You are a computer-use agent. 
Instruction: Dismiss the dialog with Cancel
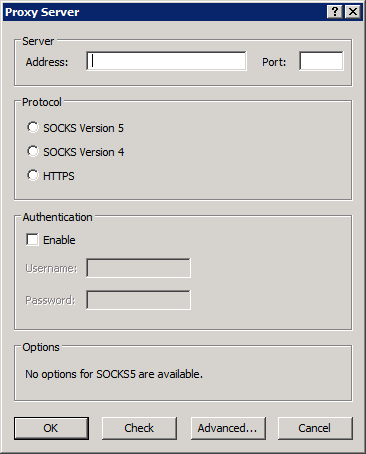(315, 428)
